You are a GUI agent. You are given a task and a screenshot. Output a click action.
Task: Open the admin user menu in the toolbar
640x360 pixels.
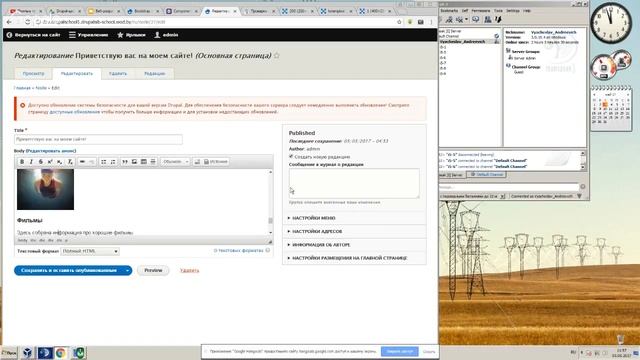pyautogui.click(x=166, y=35)
